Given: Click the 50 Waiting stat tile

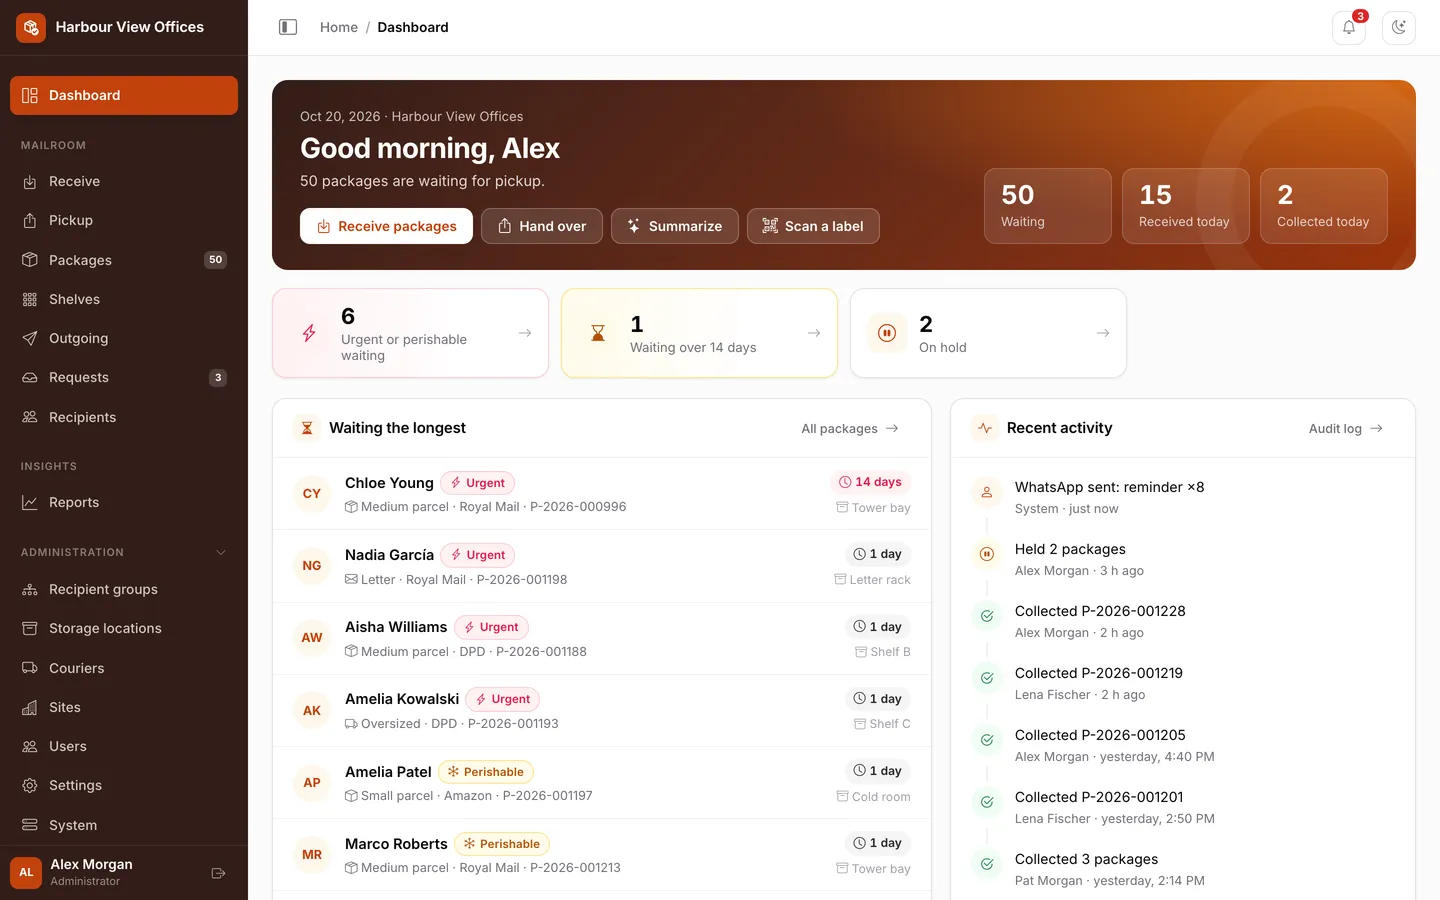Looking at the screenshot, I should click(x=1048, y=206).
